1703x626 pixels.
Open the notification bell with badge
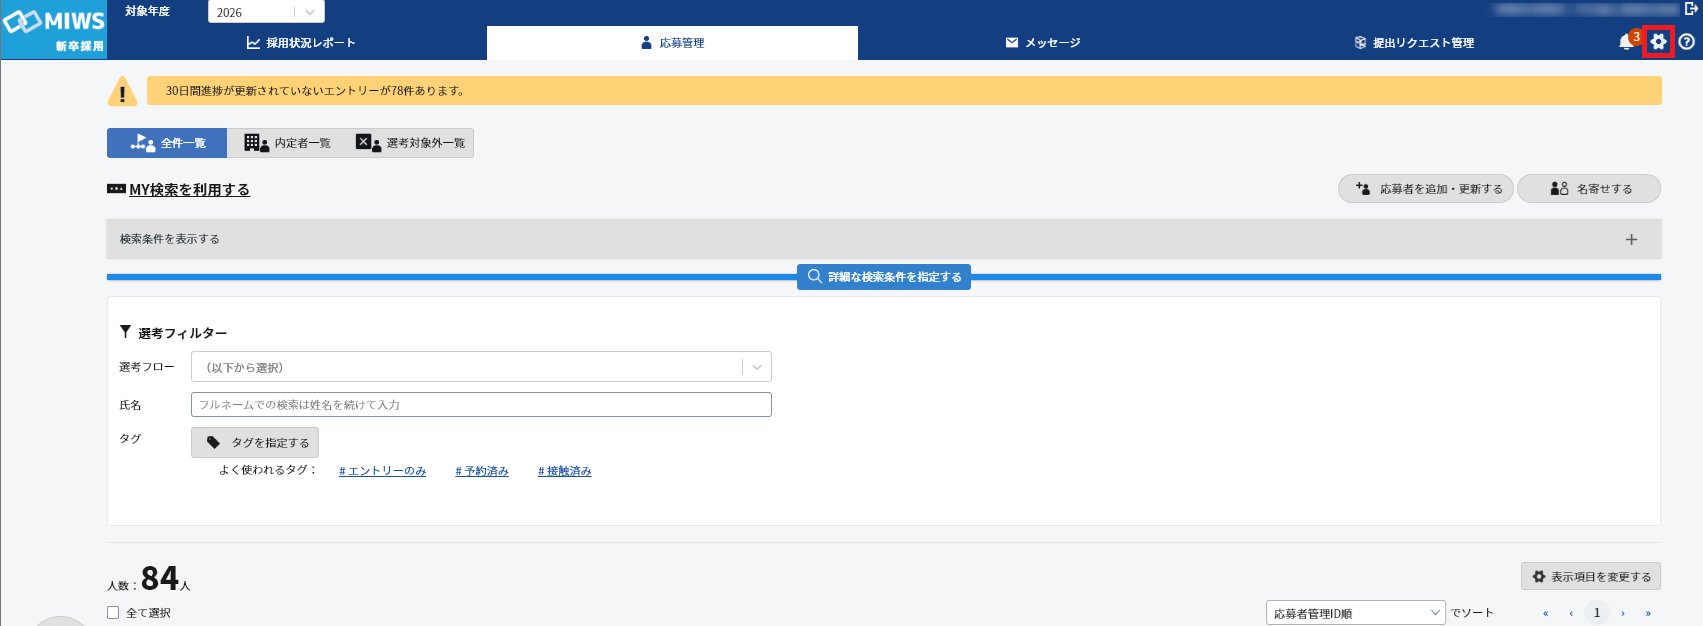tap(1627, 42)
